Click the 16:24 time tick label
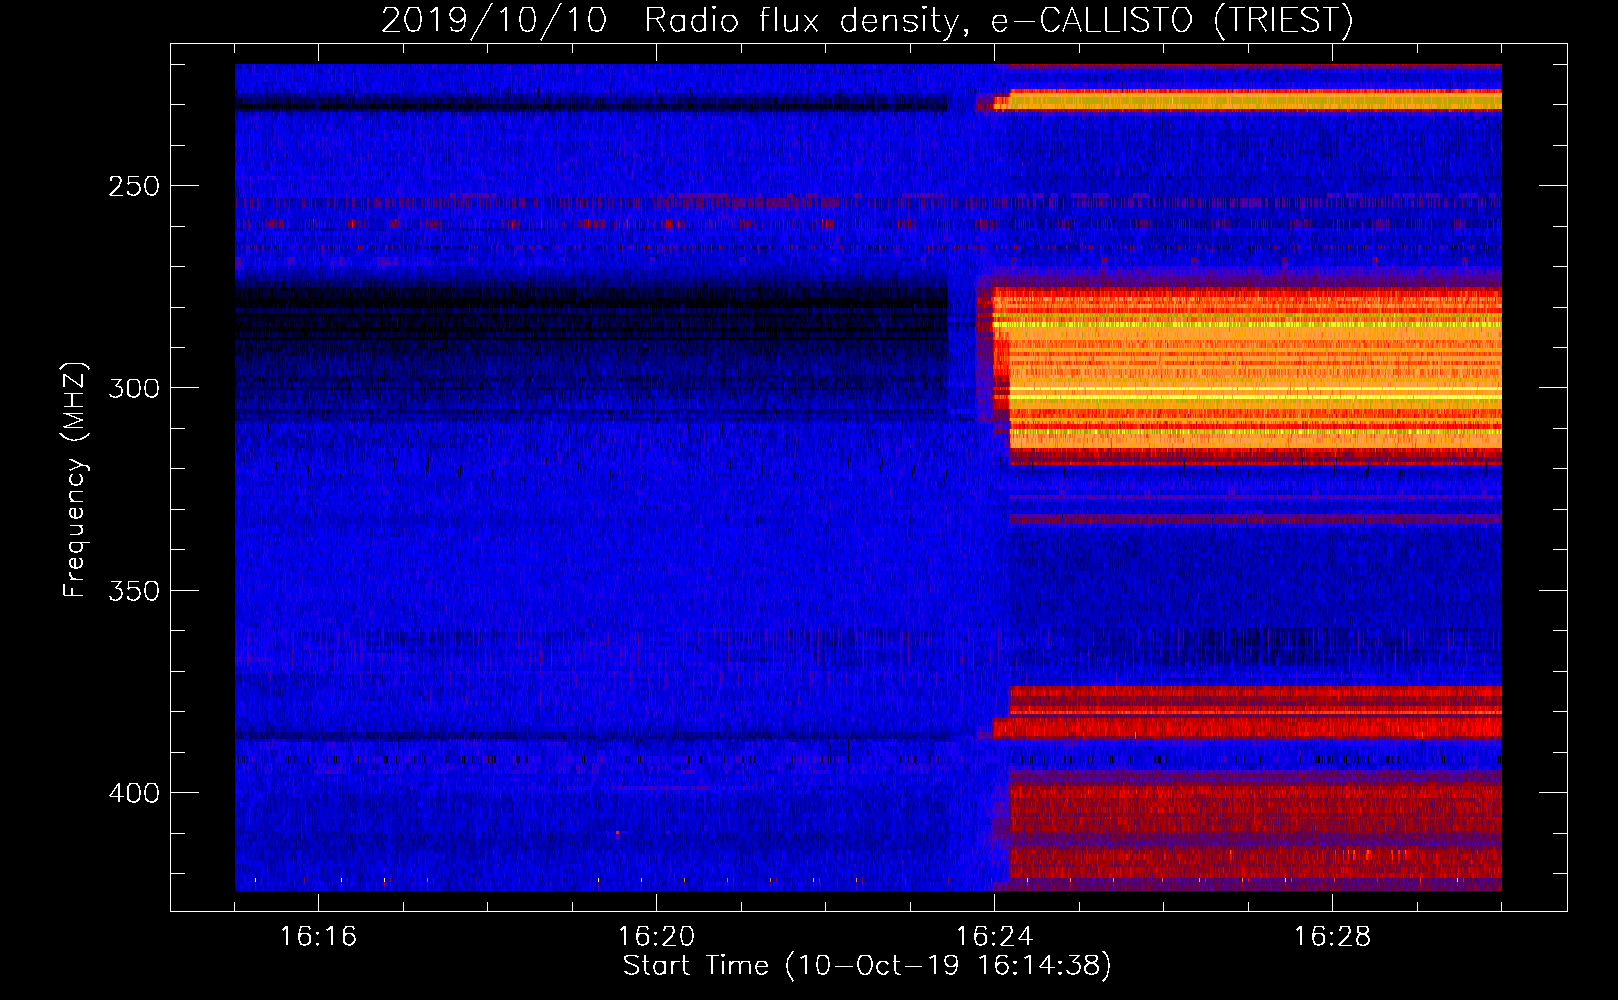This screenshot has width=1618, height=1000. click(994, 937)
